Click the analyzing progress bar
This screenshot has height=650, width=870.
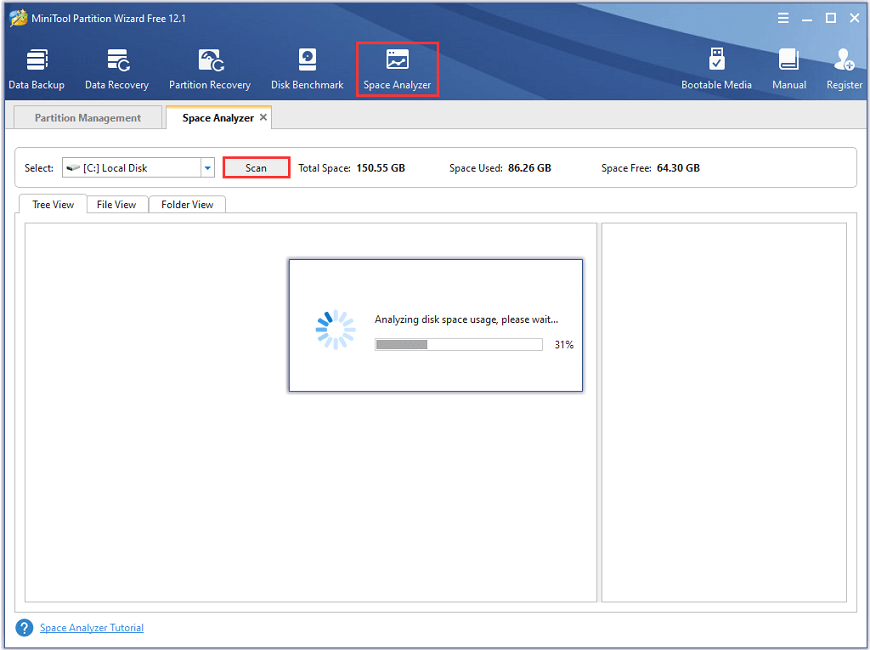pyautogui.click(x=458, y=345)
